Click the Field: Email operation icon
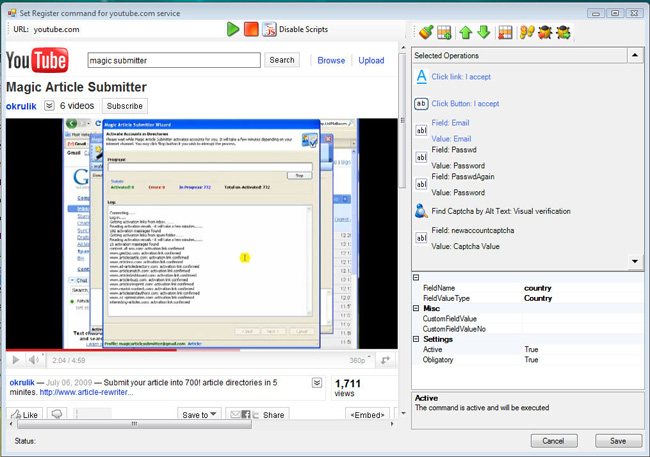650x457 pixels. coord(421,130)
